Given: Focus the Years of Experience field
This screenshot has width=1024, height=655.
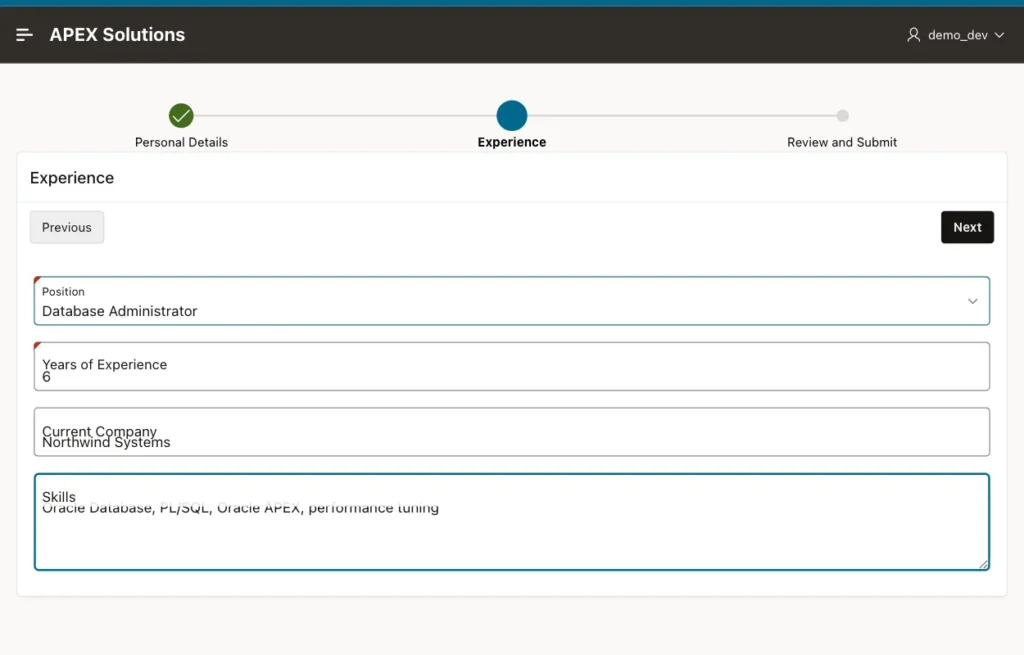Looking at the screenshot, I should (511, 366).
